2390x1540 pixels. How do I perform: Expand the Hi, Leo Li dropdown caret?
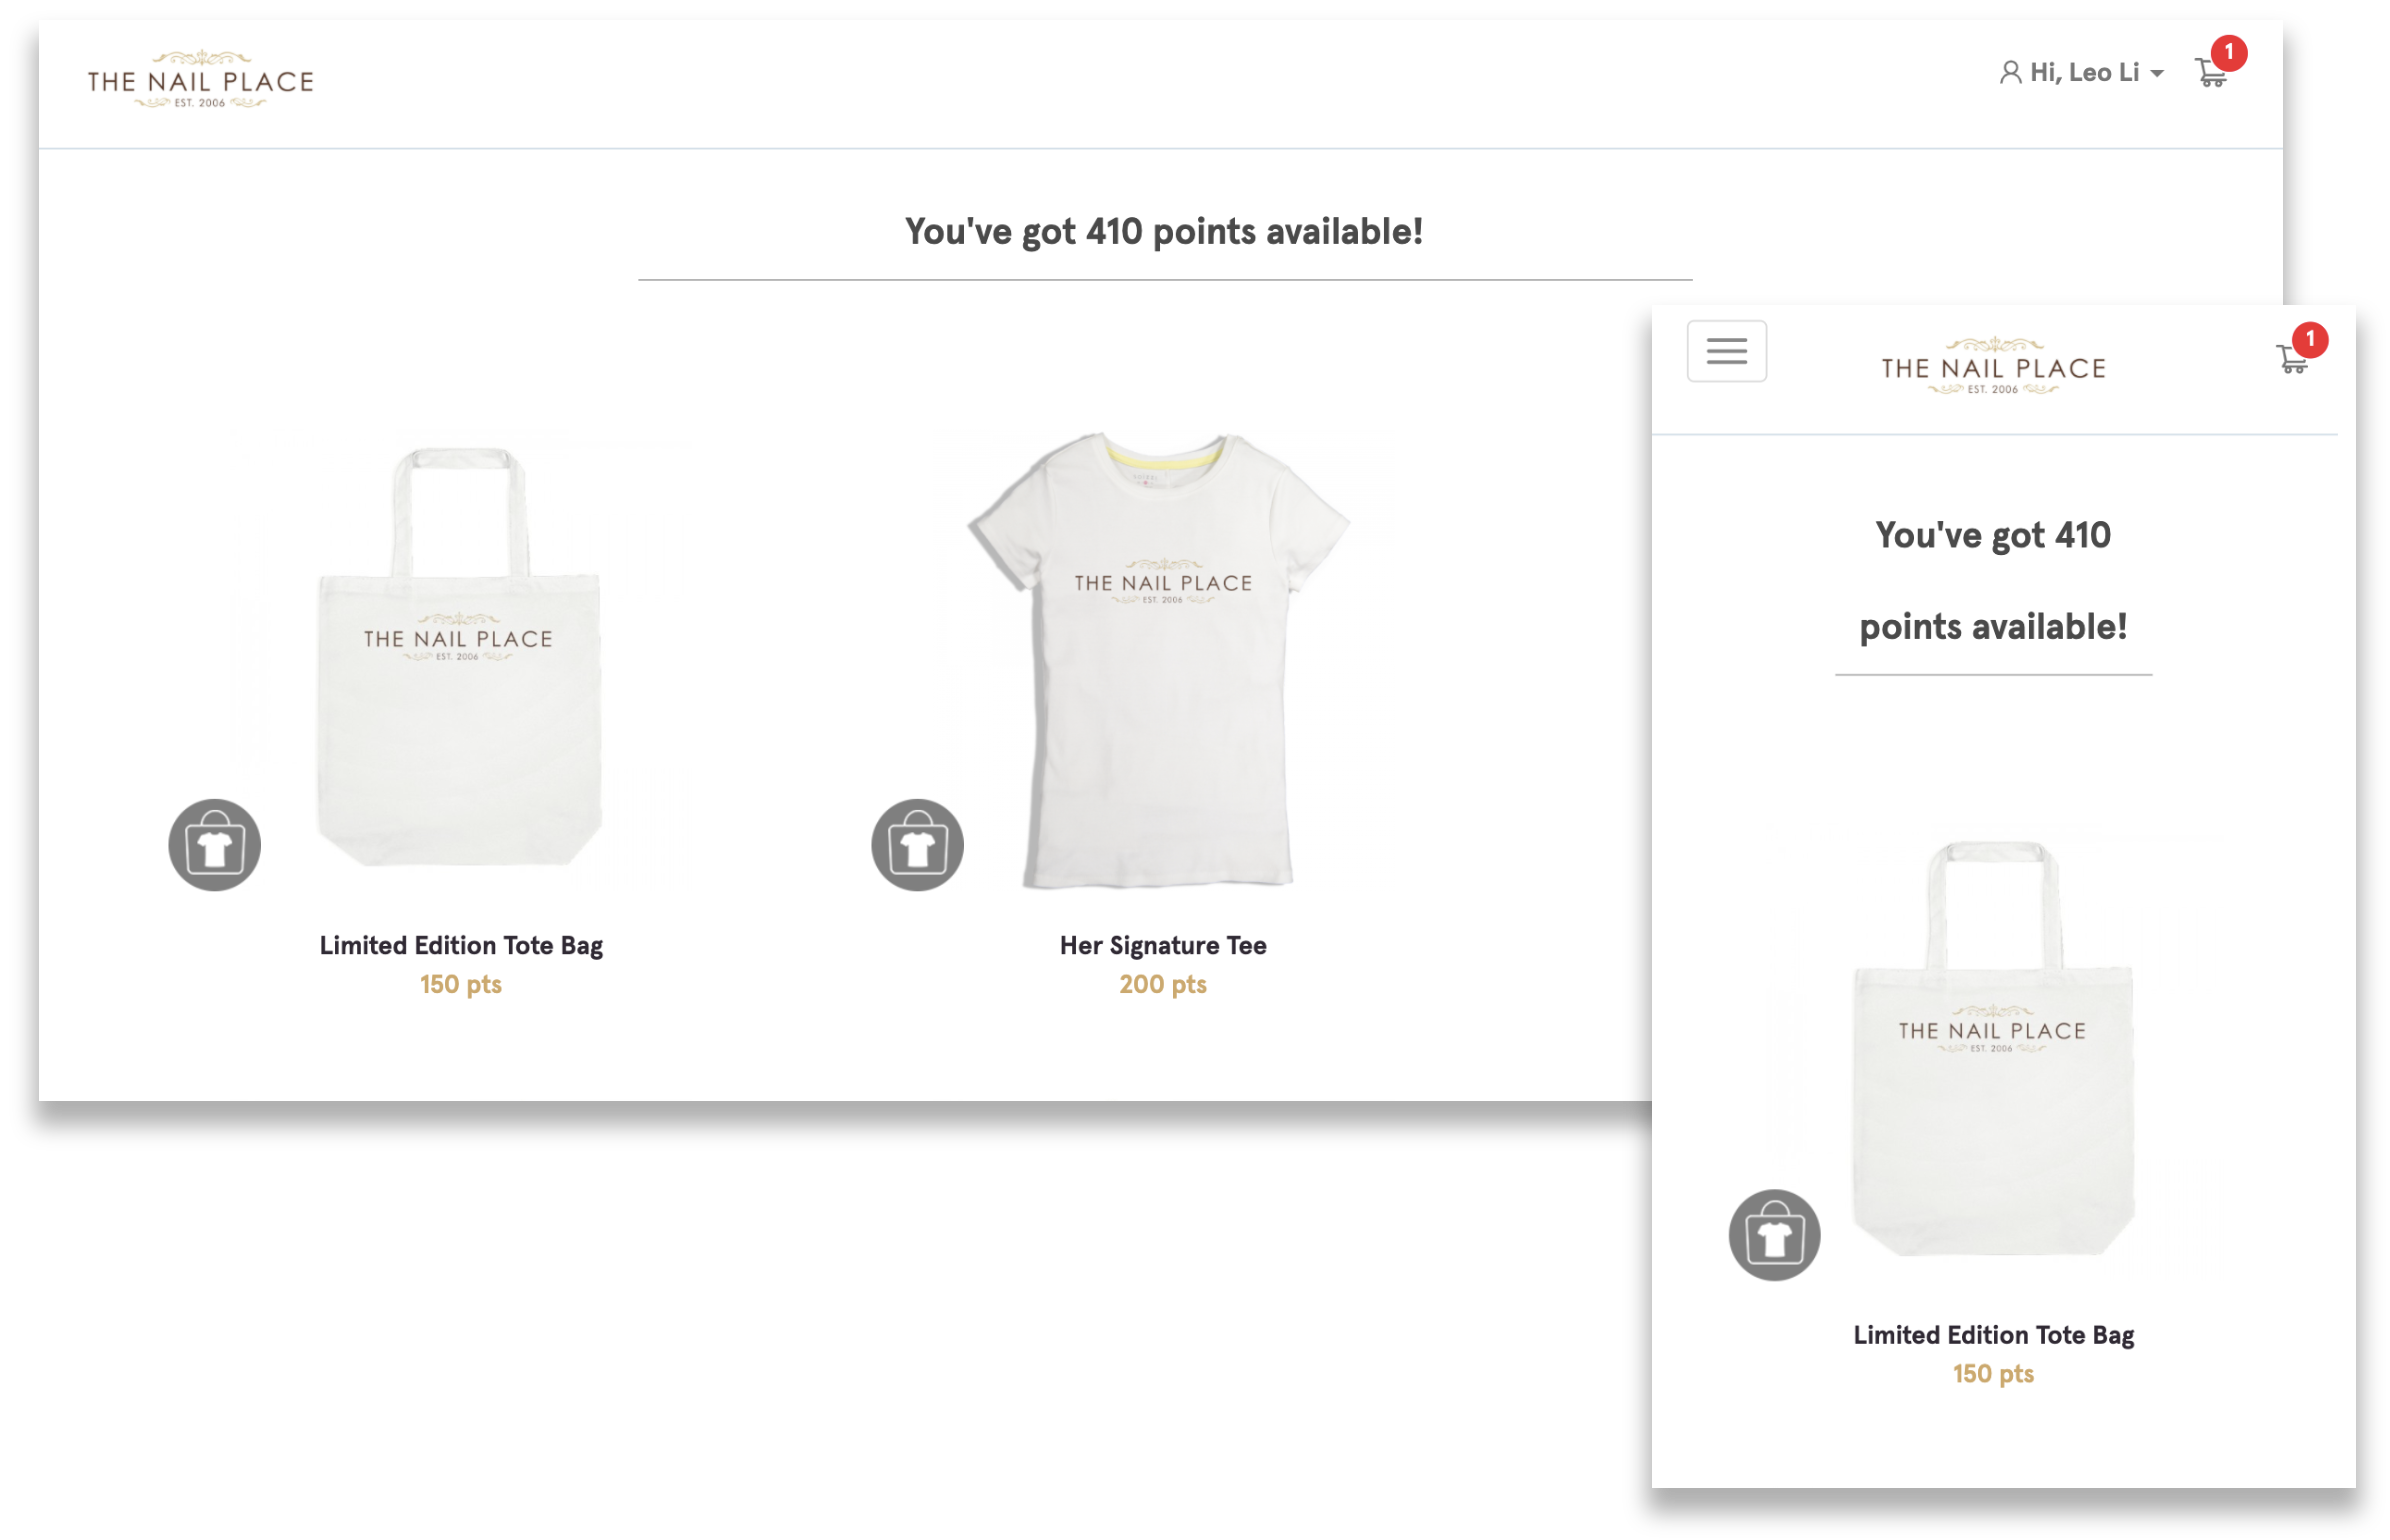2157,74
